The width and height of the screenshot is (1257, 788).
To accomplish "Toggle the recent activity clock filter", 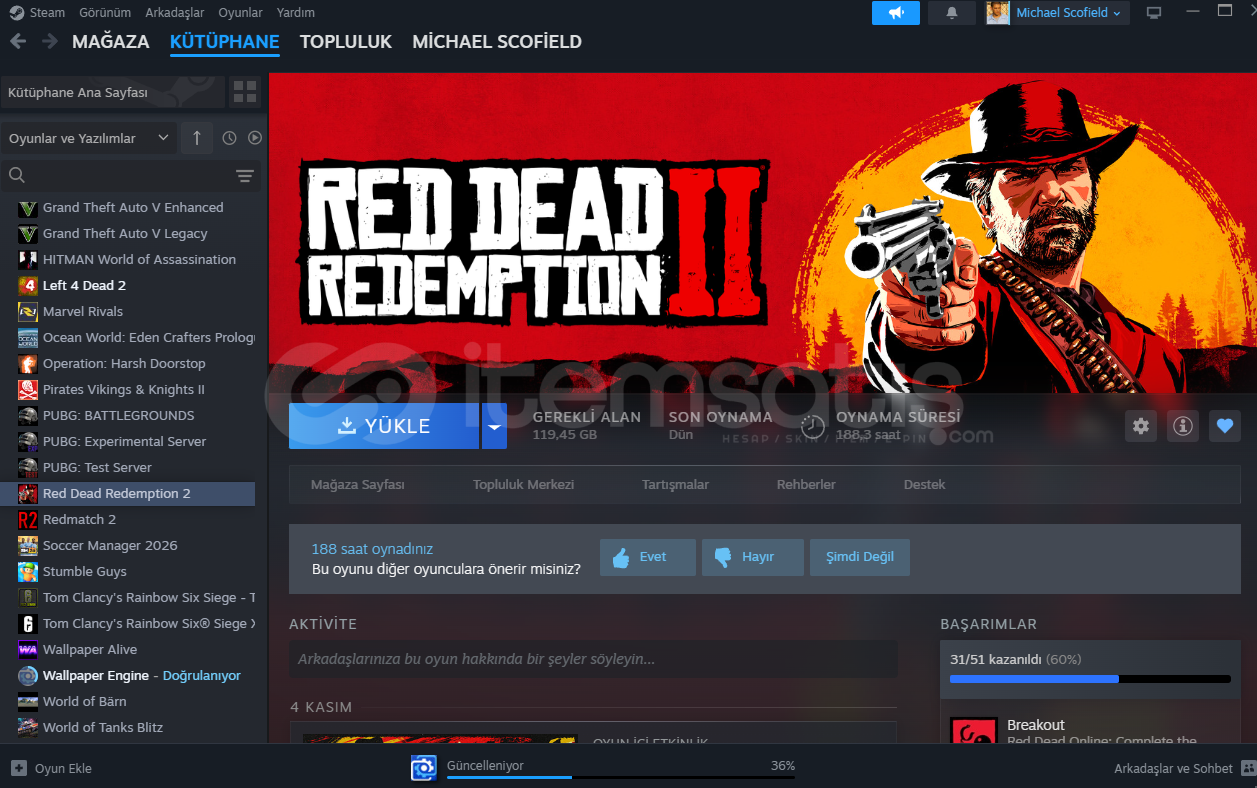I will click(229, 138).
